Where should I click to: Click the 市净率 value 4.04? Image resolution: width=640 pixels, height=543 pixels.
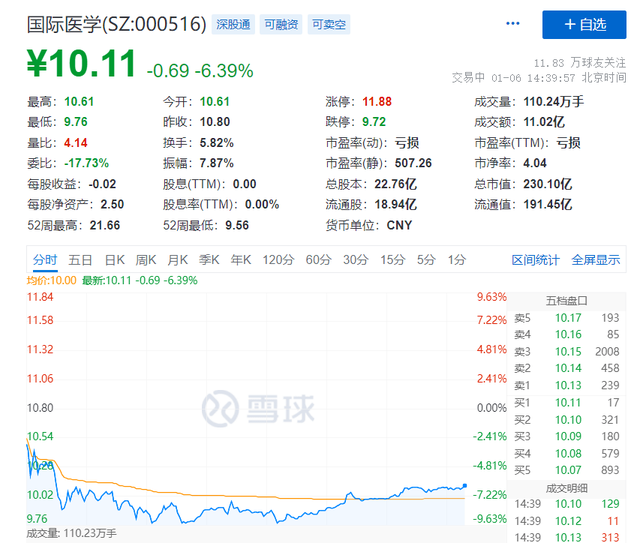click(535, 163)
